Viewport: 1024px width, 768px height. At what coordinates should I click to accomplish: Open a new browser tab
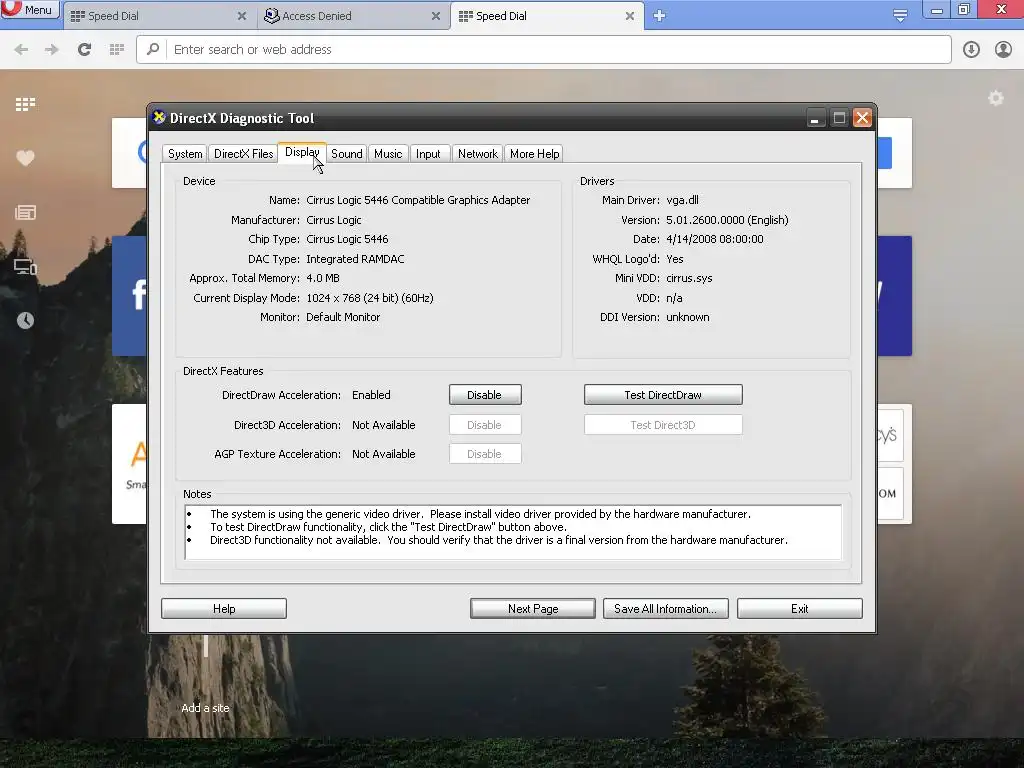[x=660, y=16]
